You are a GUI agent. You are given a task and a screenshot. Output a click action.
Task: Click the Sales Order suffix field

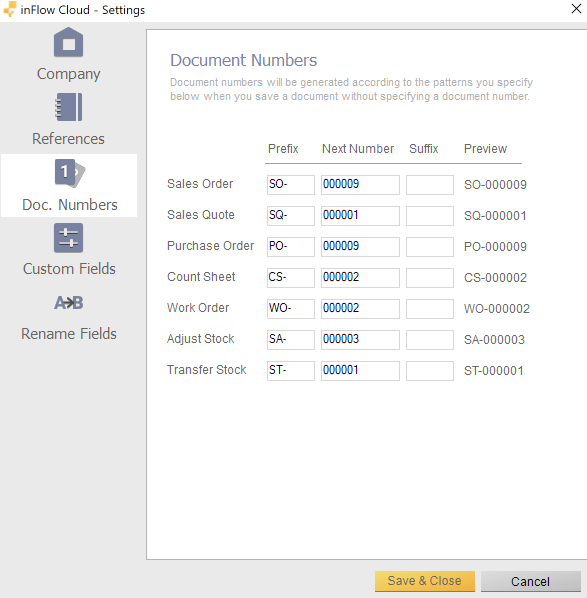430,185
